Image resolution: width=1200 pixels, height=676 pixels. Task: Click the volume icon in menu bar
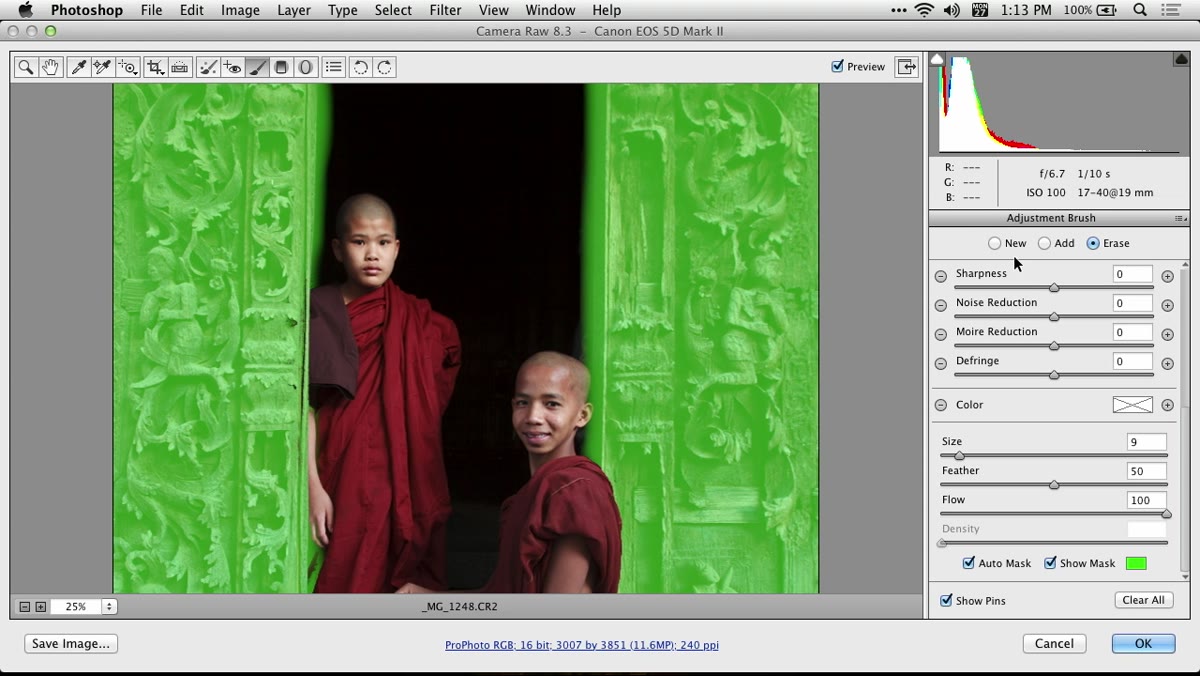pos(951,10)
